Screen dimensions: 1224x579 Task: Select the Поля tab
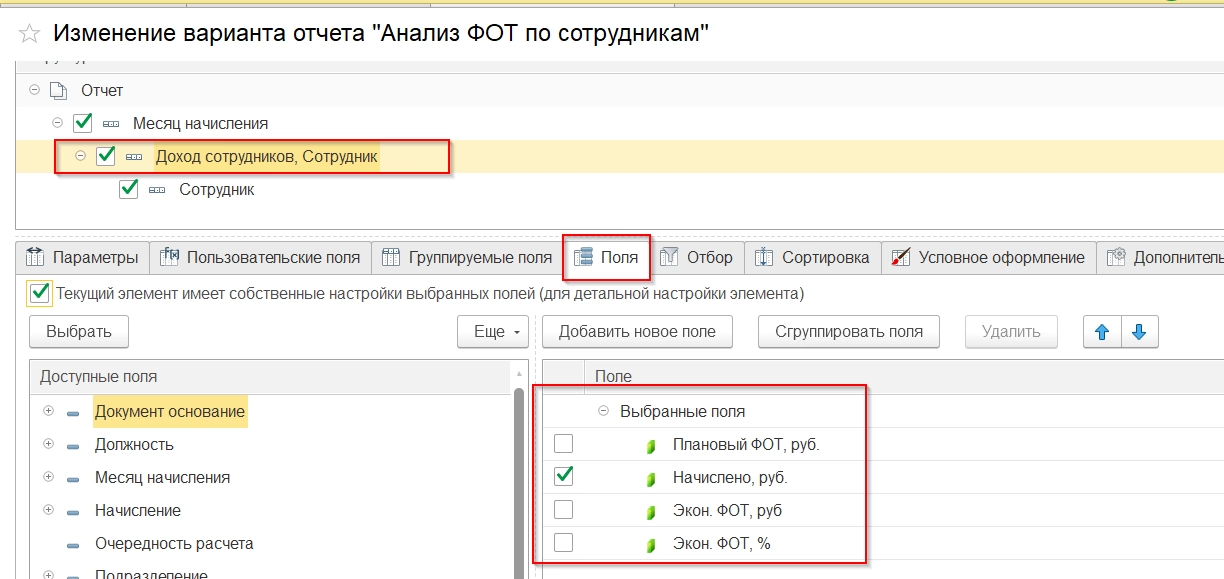point(608,257)
